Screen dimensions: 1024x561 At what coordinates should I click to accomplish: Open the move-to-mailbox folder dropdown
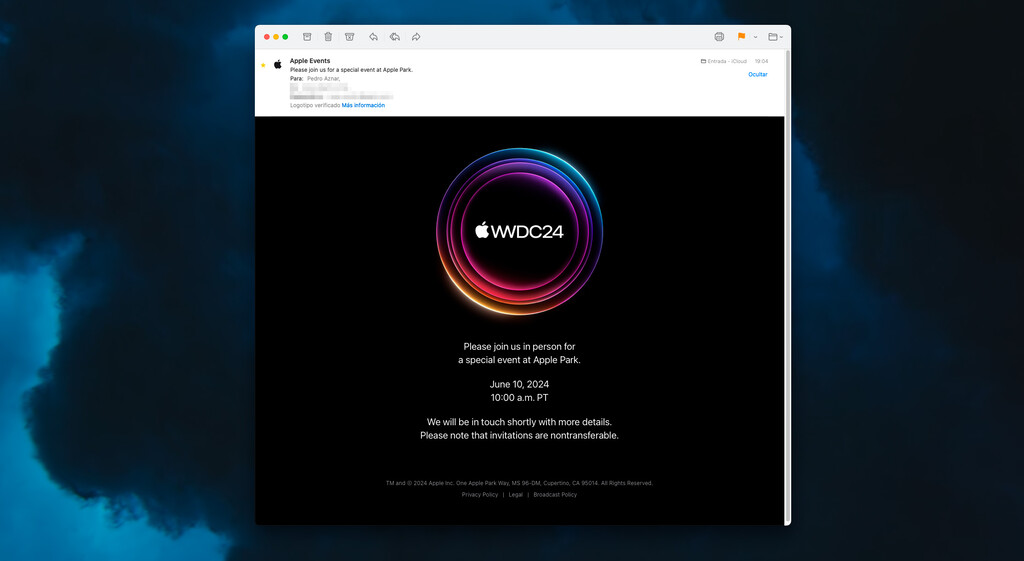click(775, 37)
